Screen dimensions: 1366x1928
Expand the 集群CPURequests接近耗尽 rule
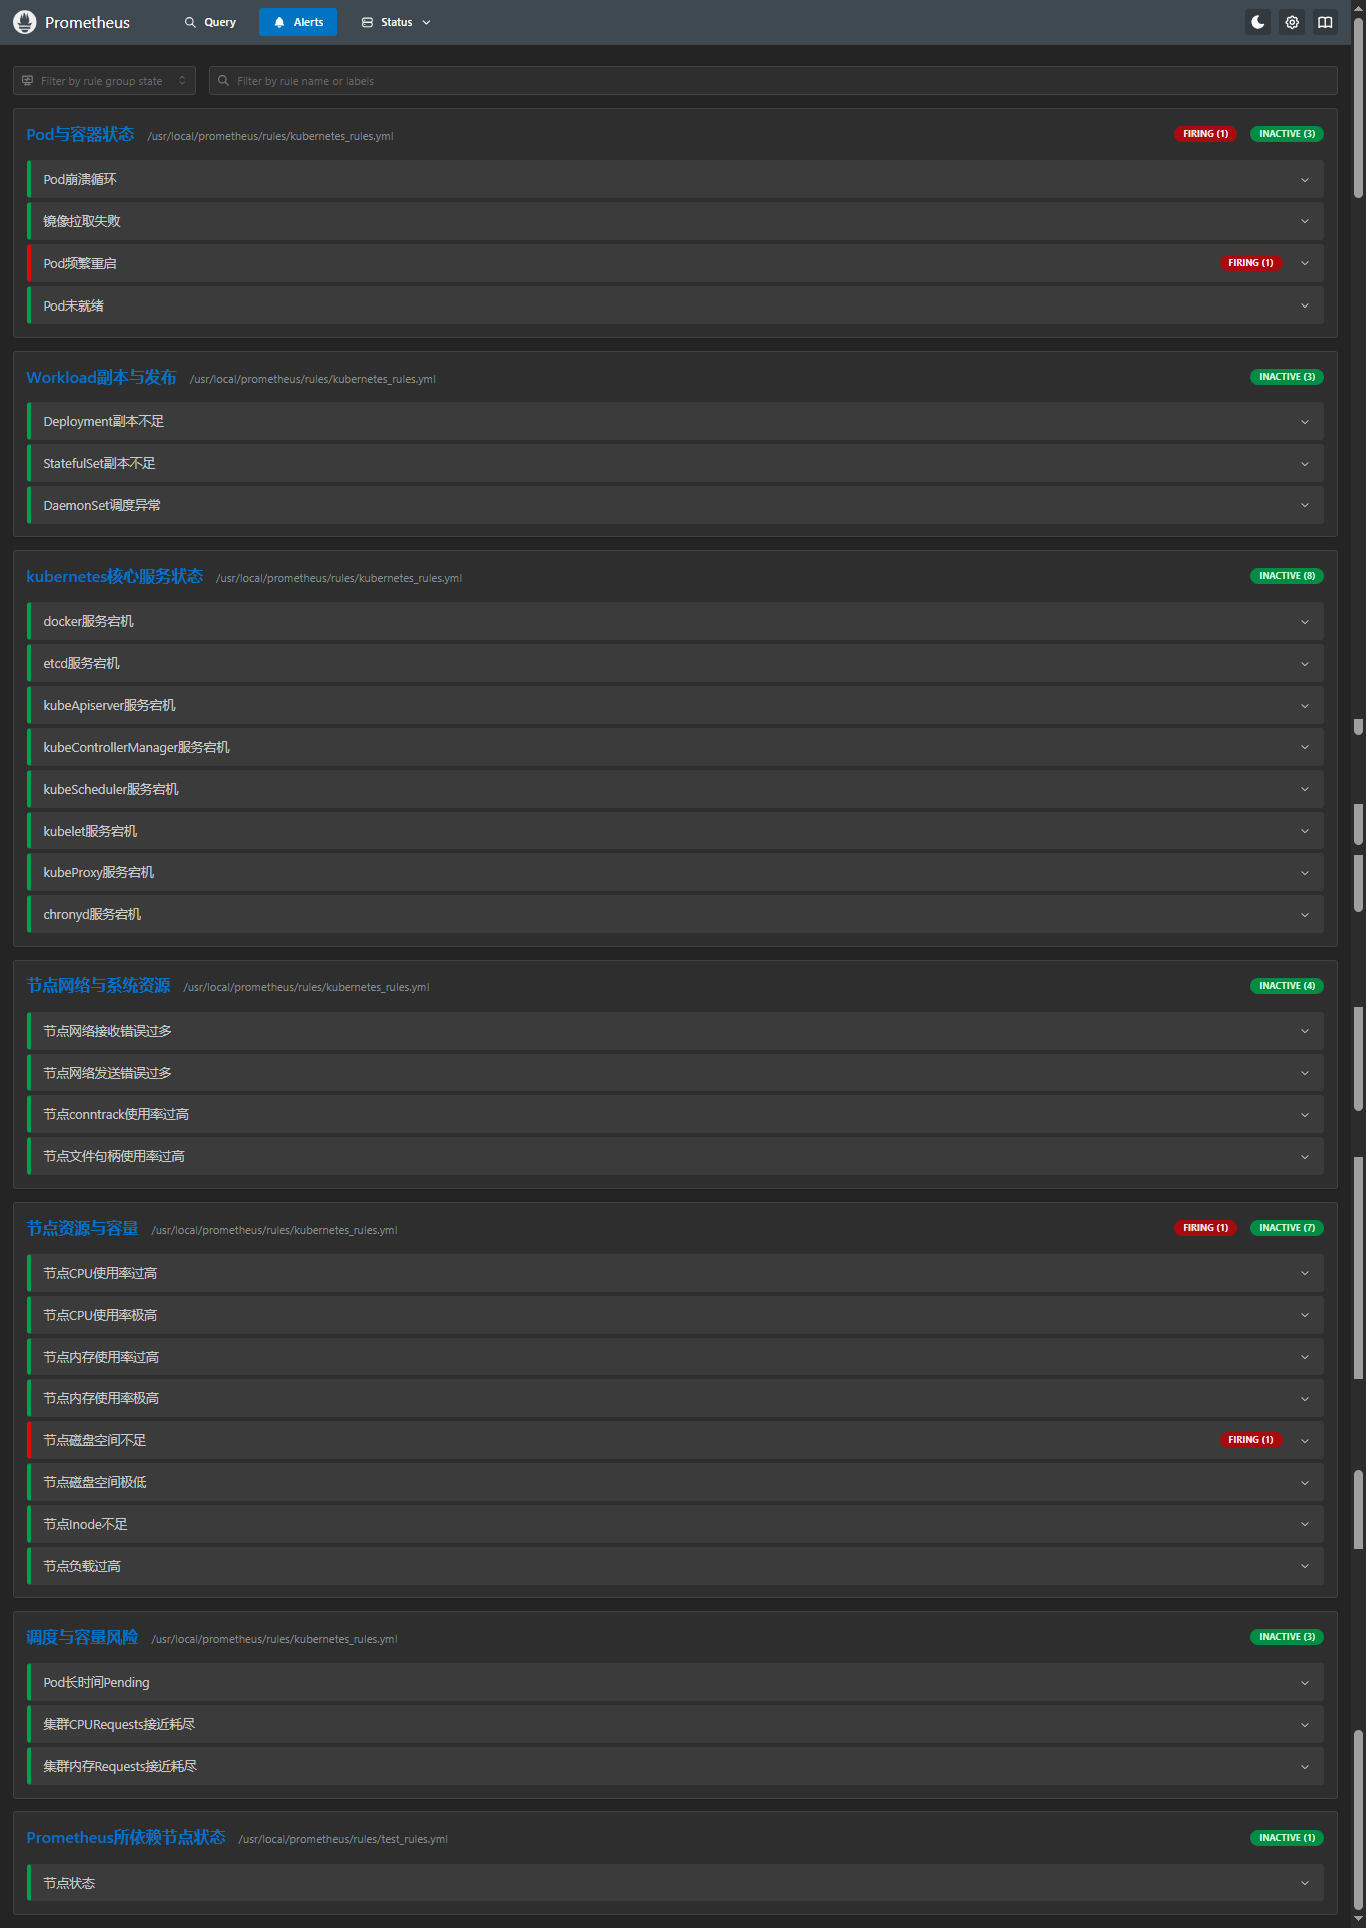click(676, 1725)
